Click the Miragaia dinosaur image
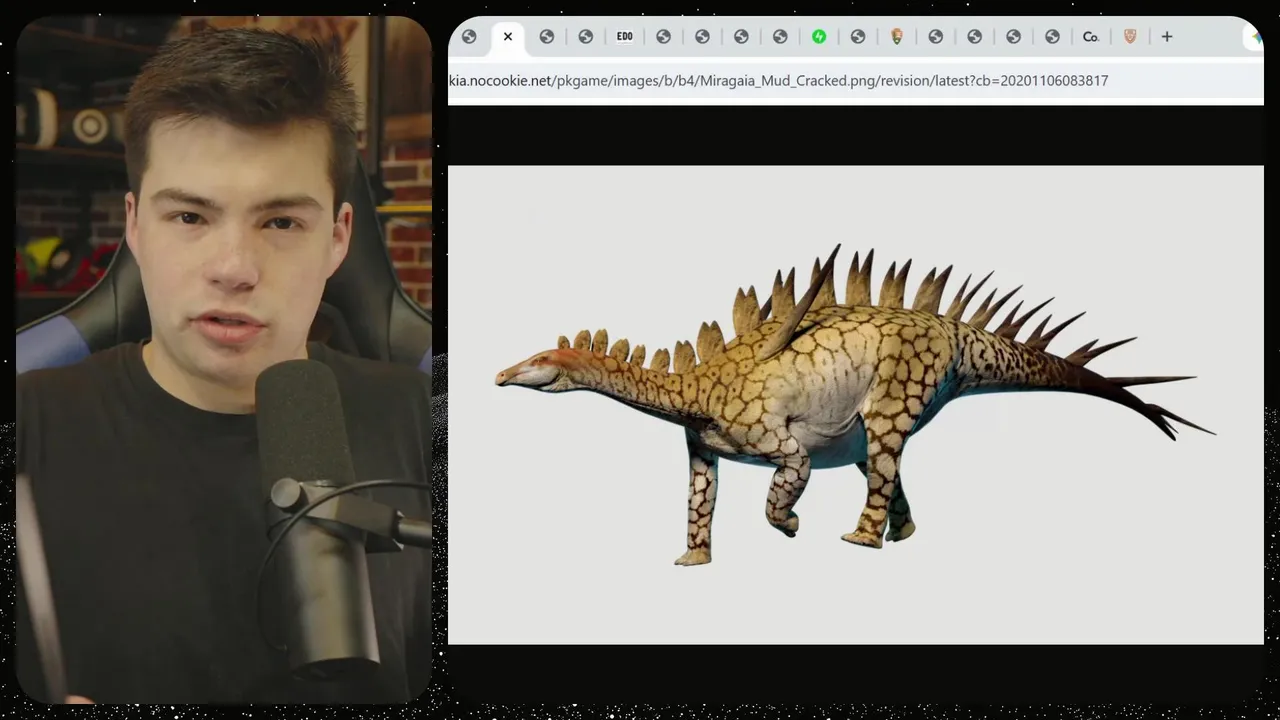This screenshot has height=720, width=1280. point(856,405)
